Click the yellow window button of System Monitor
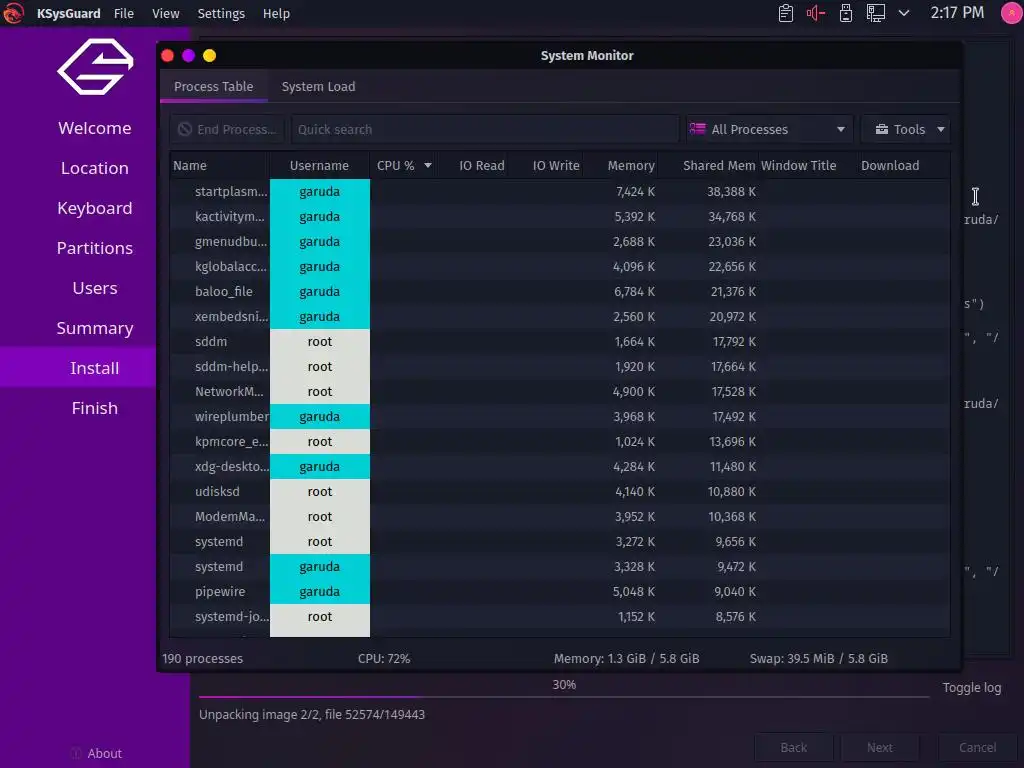The width and height of the screenshot is (1024, 768). 209,56
